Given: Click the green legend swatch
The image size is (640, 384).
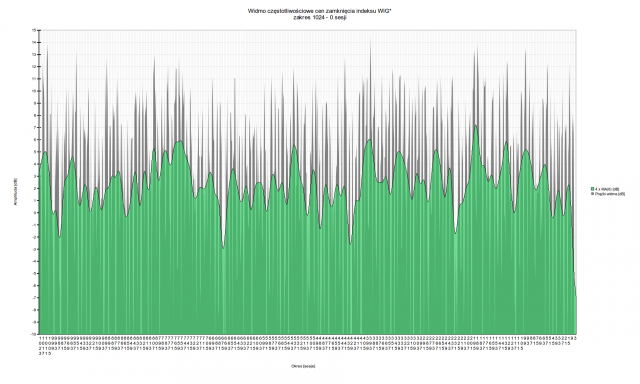Looking at the screenshot, I should (592, 189).
